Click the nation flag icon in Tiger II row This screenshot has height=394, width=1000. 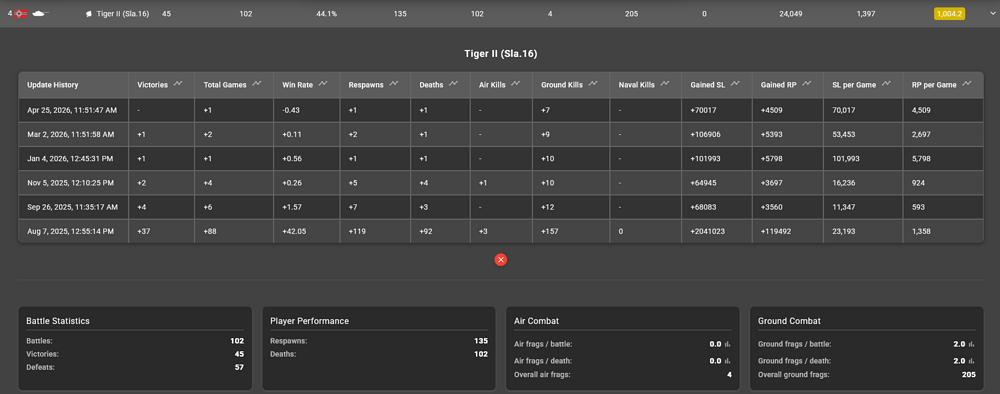click(x=20, y=13)
